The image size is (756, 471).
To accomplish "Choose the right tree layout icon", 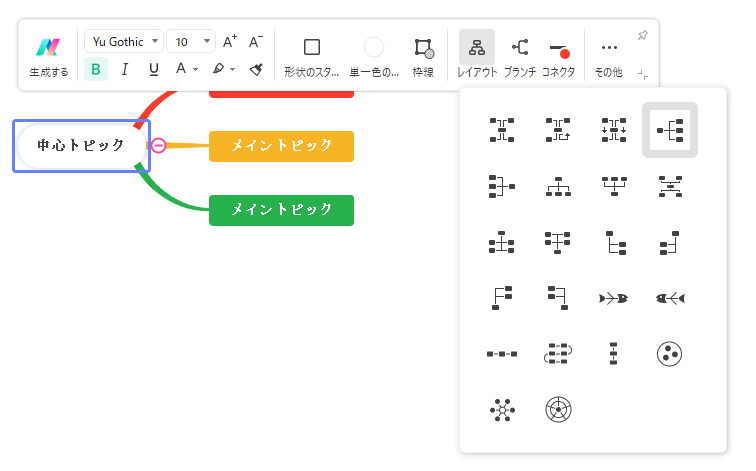I will click(616, 242).
